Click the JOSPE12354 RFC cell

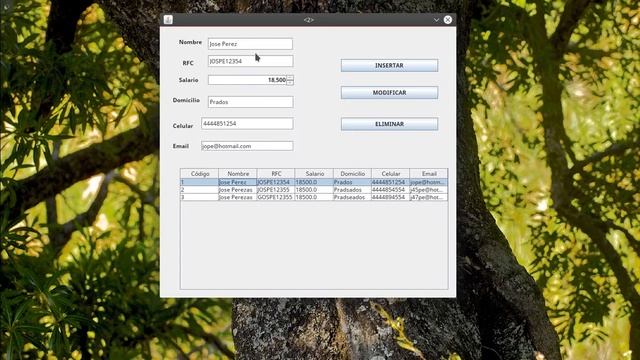pyautogui.click(x=276, y=182)
